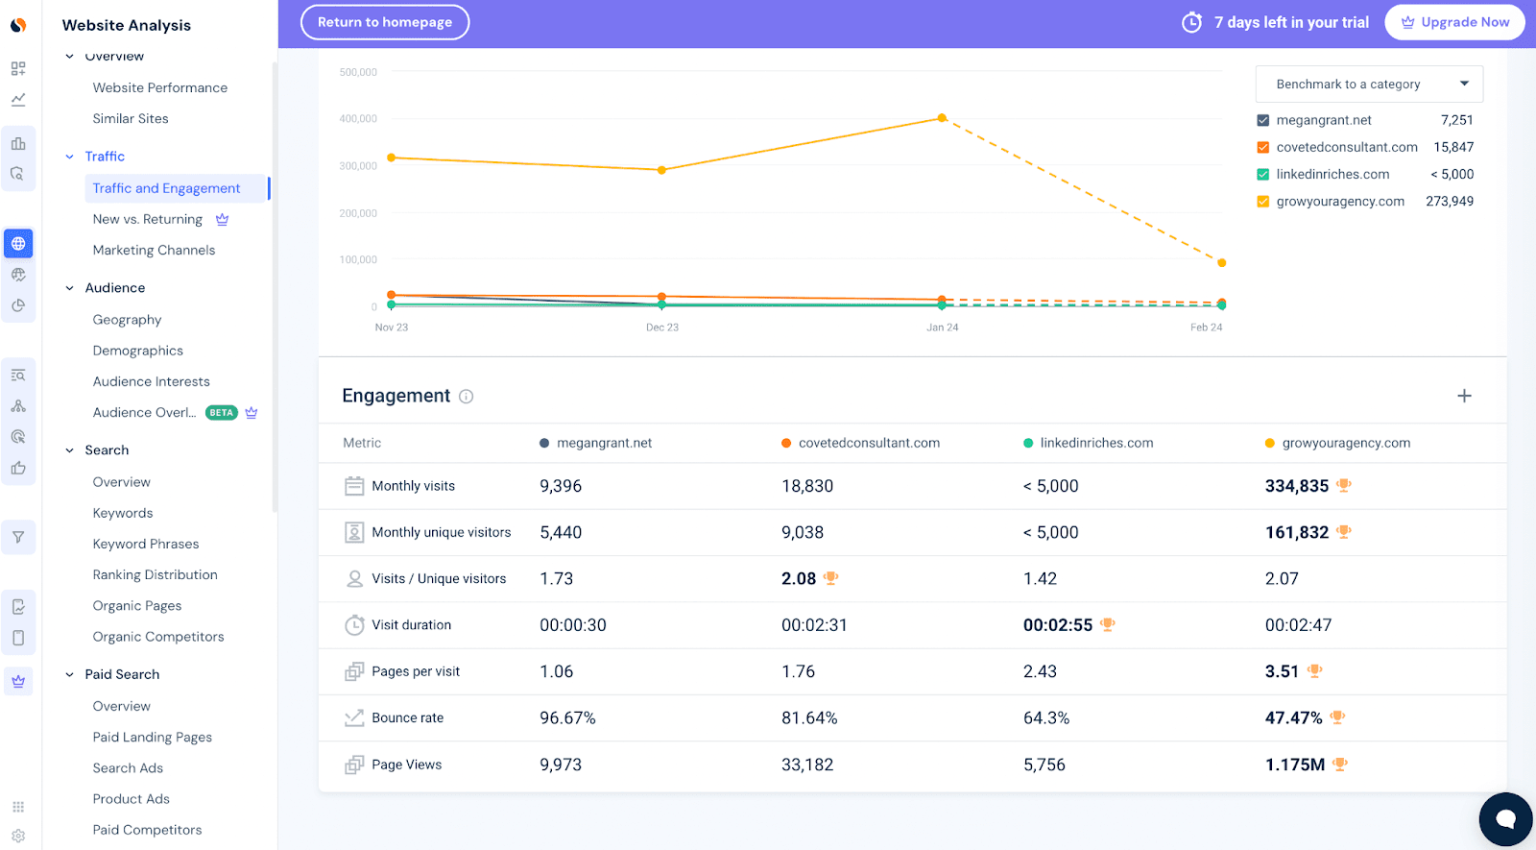Open the Geography section
The width and height of the screenshot is (1536, 850).
click(x=127, y=319)
